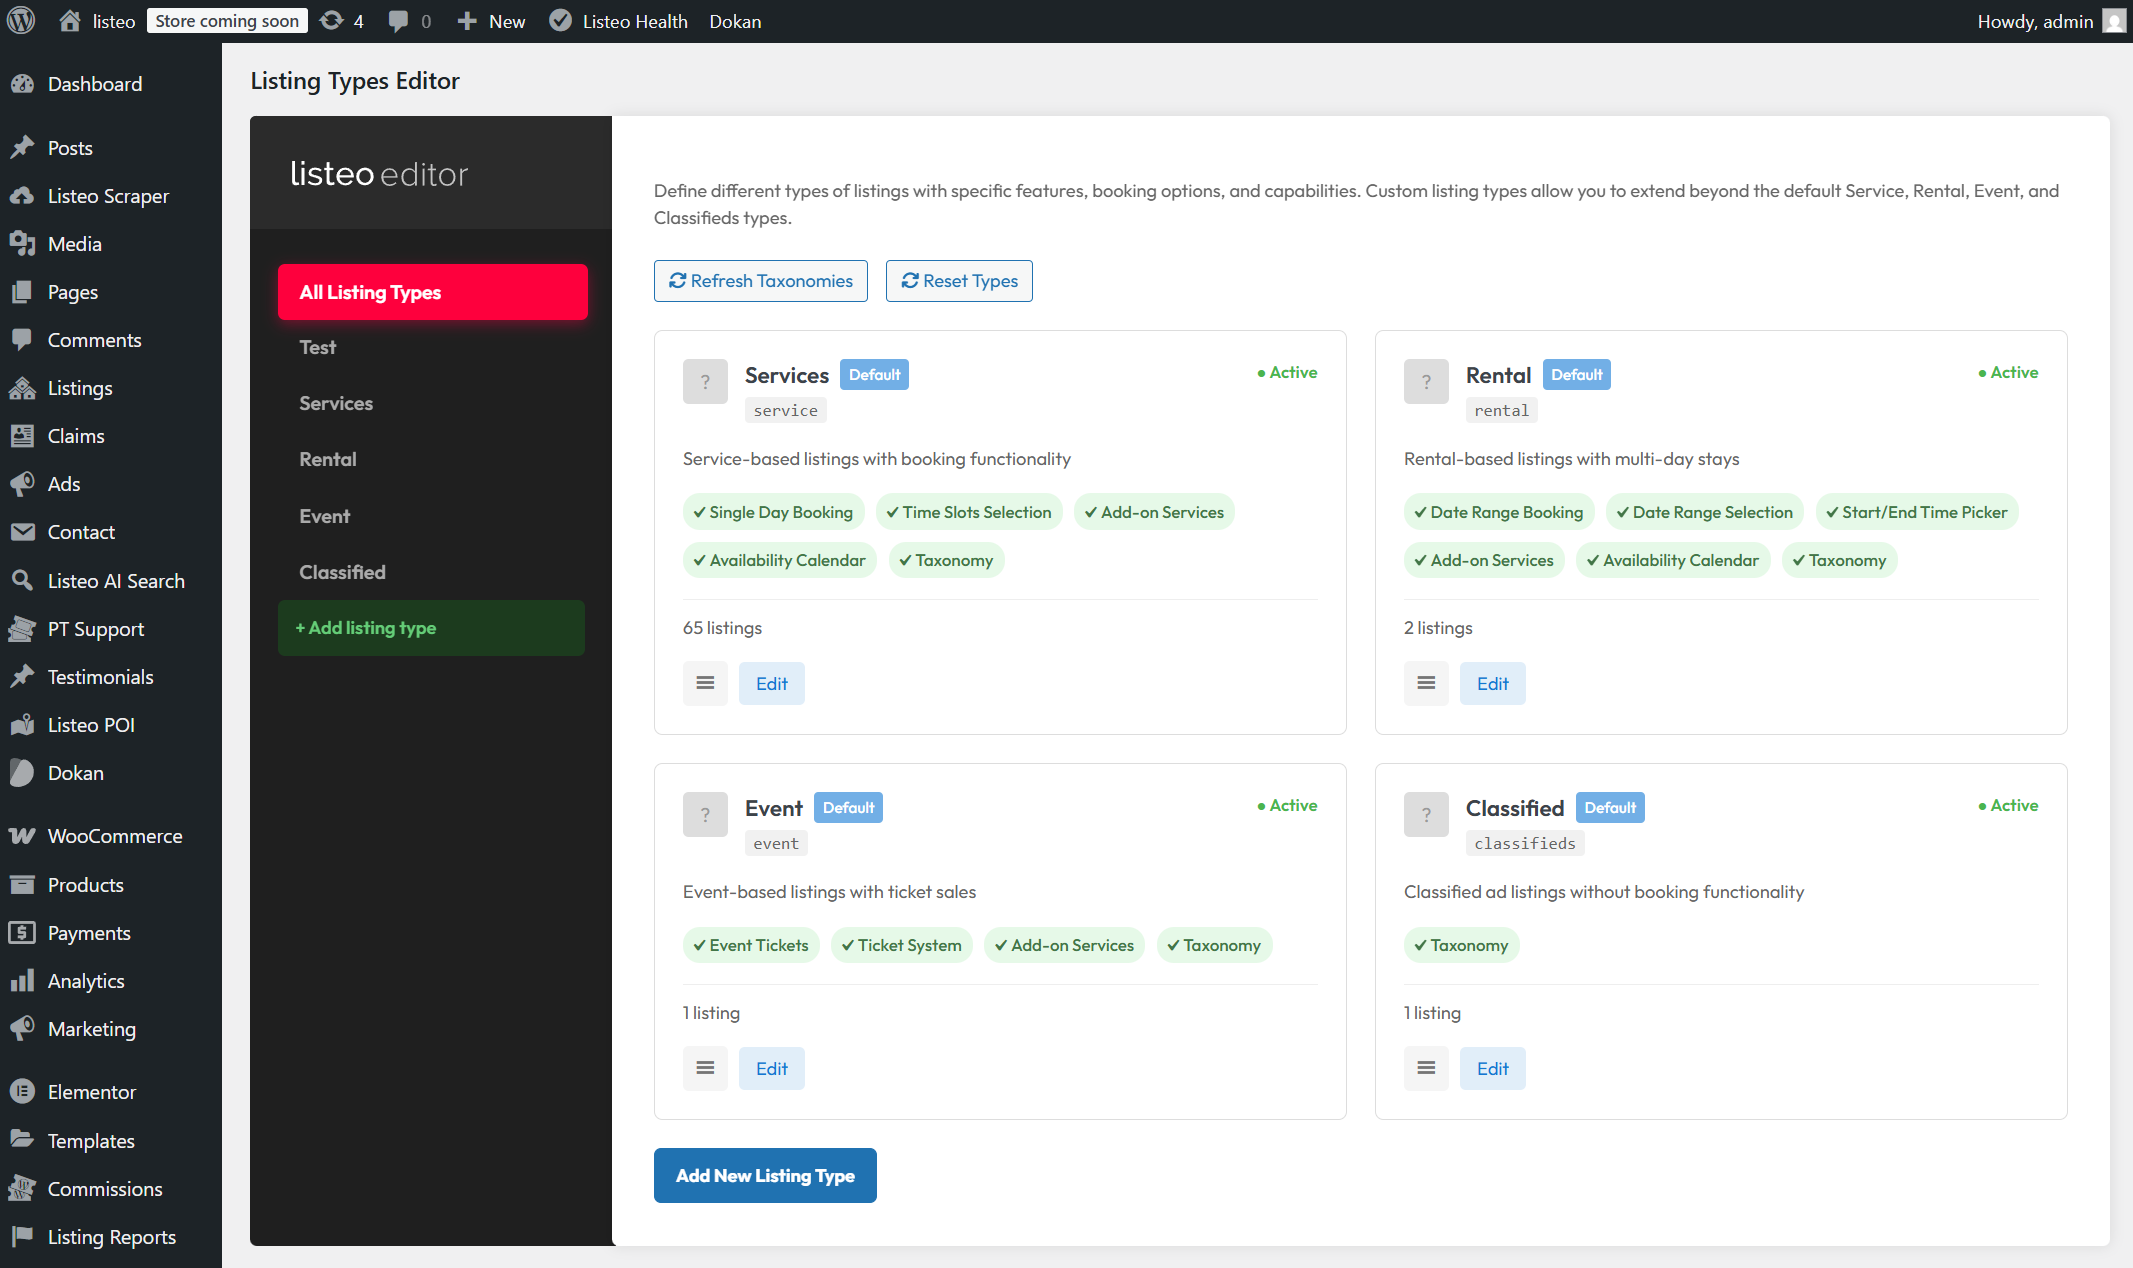Screen dimensions: 2133x1268
Task: Click the Reset Types button
Action: [x=959, y=281]
